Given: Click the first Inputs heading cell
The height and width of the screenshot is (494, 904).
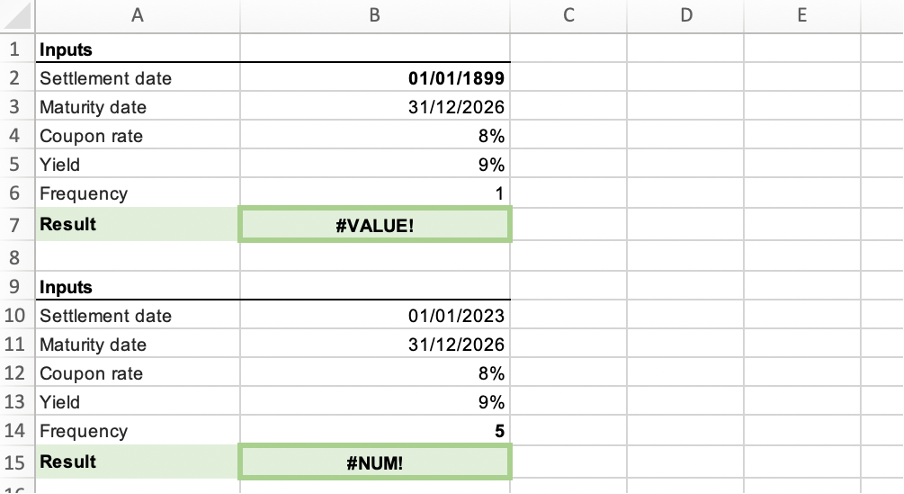Looking at the screenshot, I should (136, 49).
